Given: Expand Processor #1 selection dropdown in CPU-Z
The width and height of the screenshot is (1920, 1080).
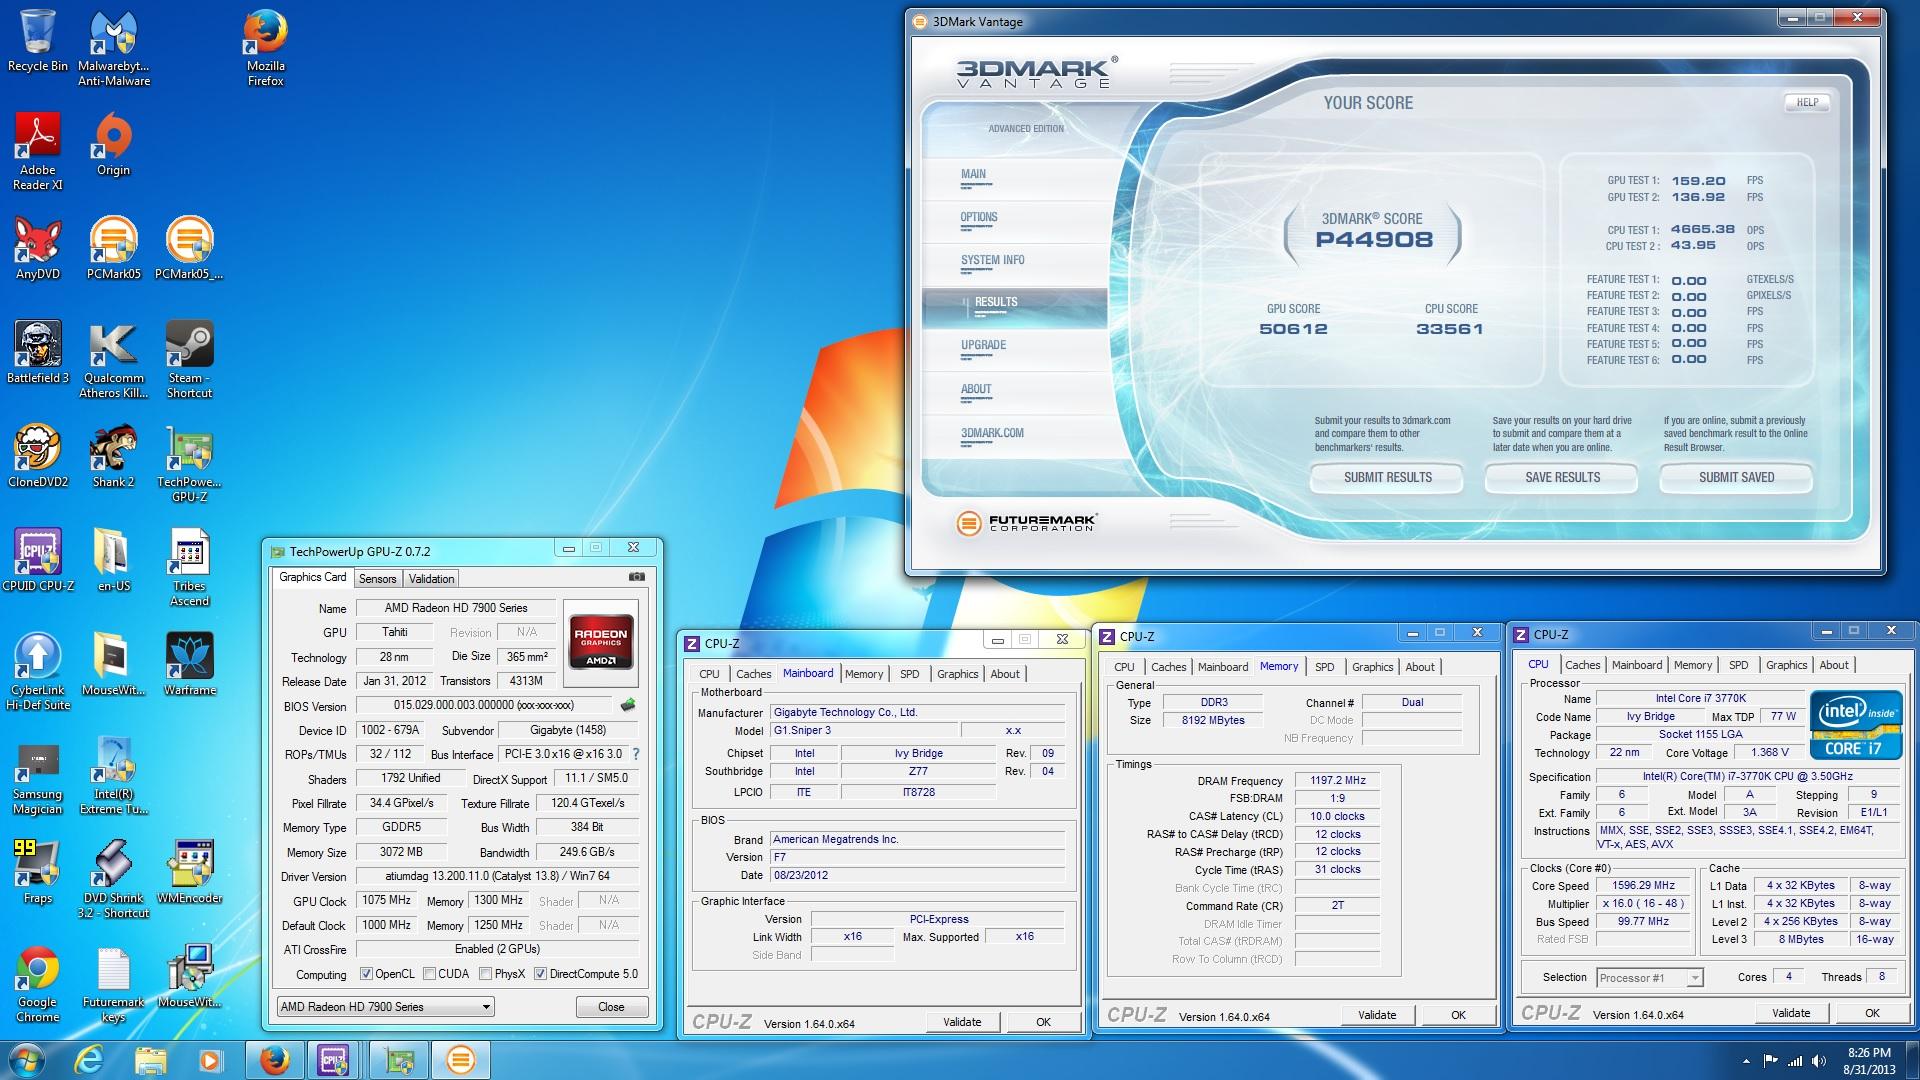Looking at the screenshot, I should coord(1649,977).
